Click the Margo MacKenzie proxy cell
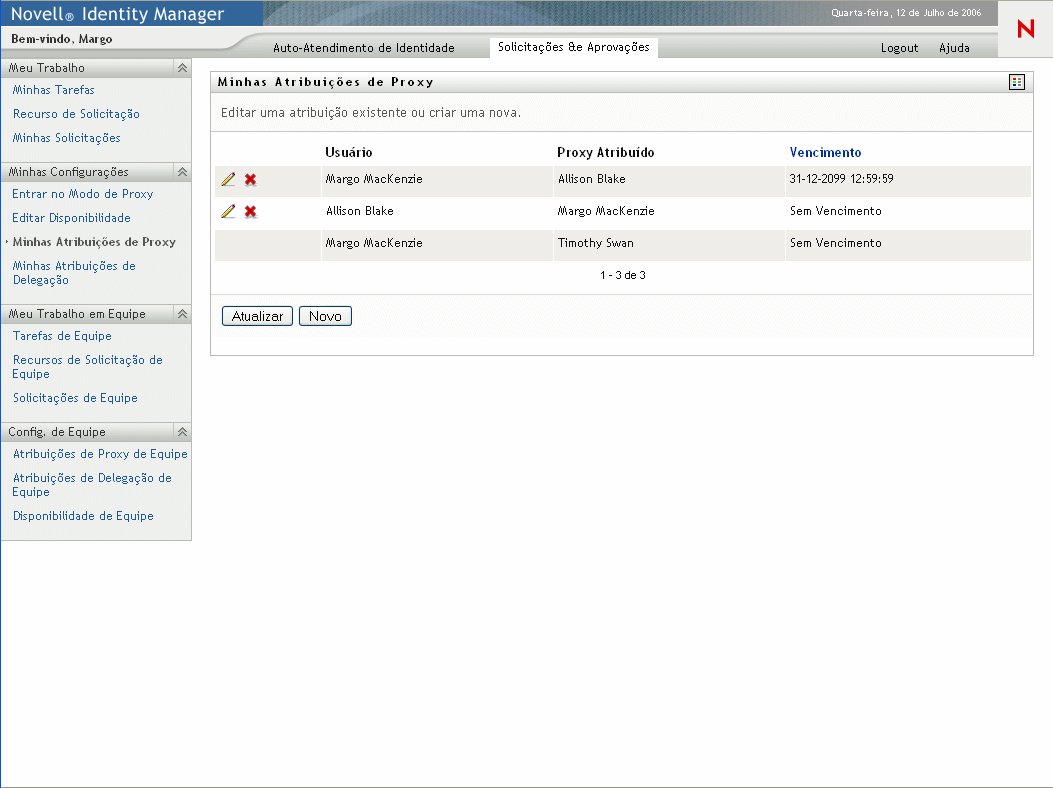This screenshot has width=1053, height=788. (606, 211)
